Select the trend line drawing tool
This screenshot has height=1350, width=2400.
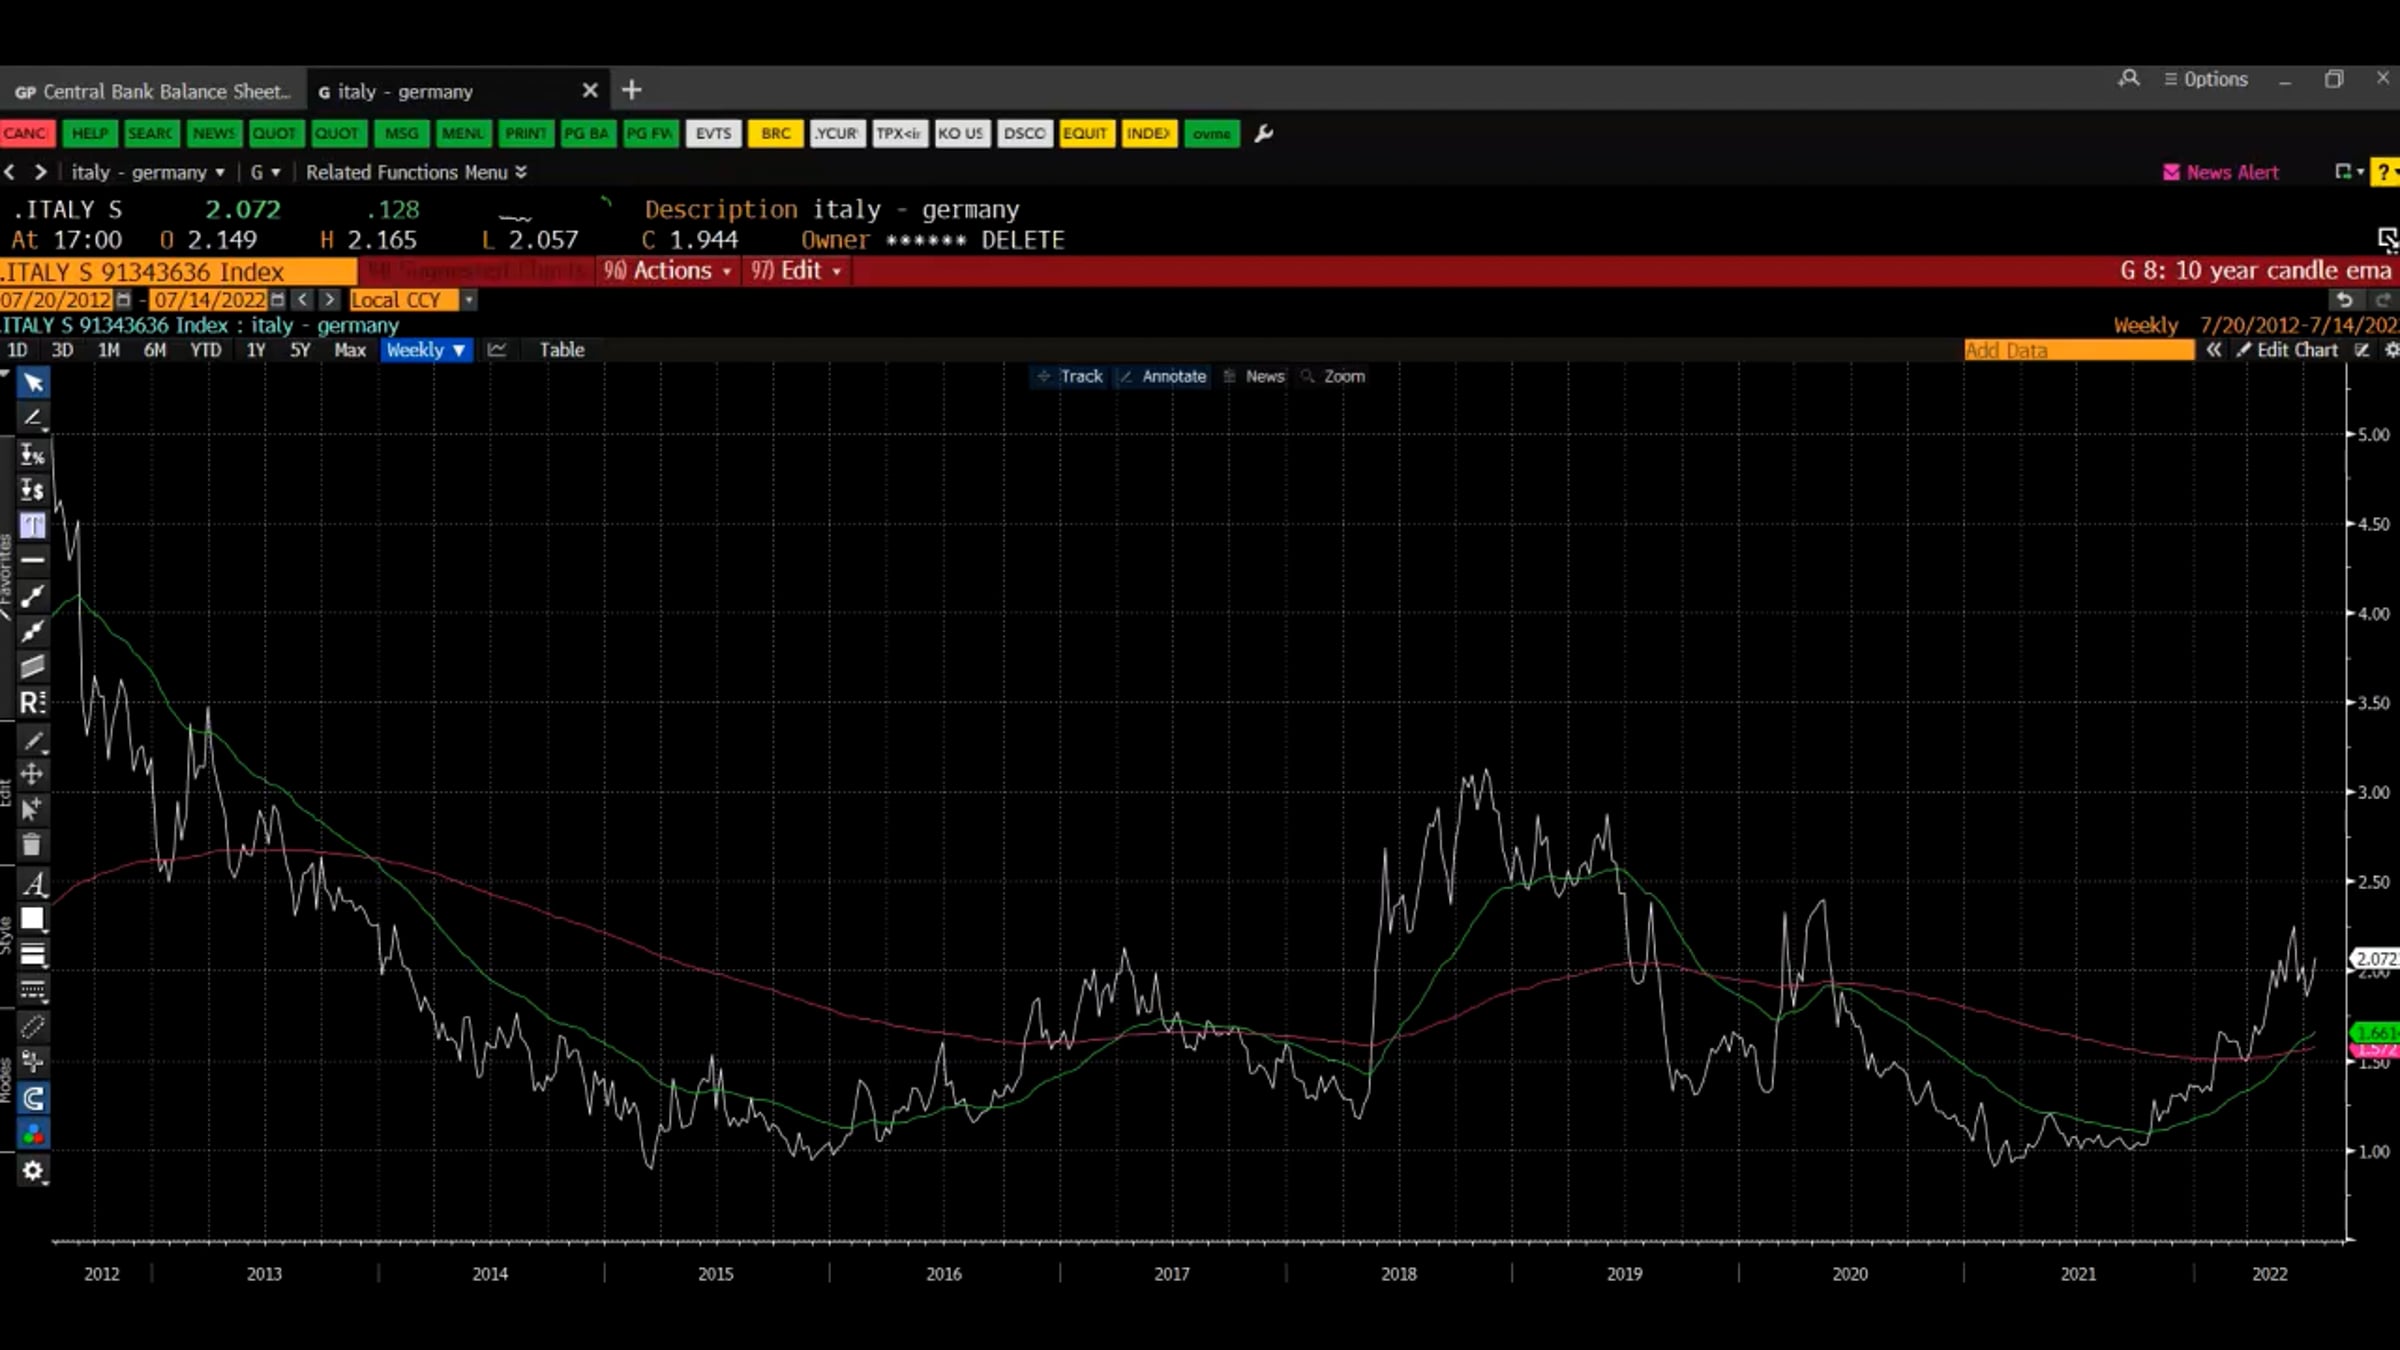[33, 597]
